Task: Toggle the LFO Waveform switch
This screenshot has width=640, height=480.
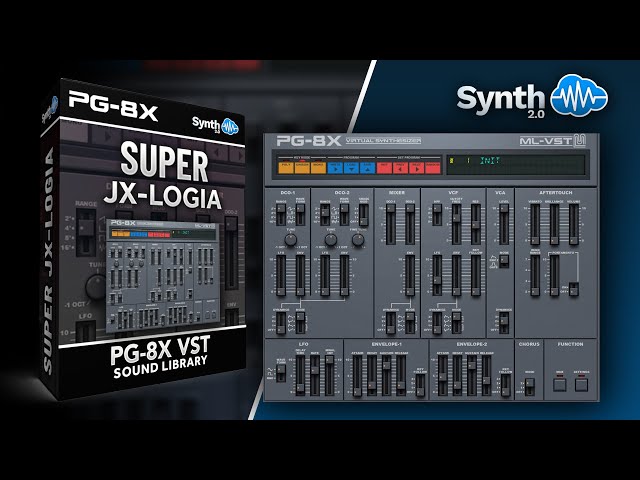Action: coord(281,373)
